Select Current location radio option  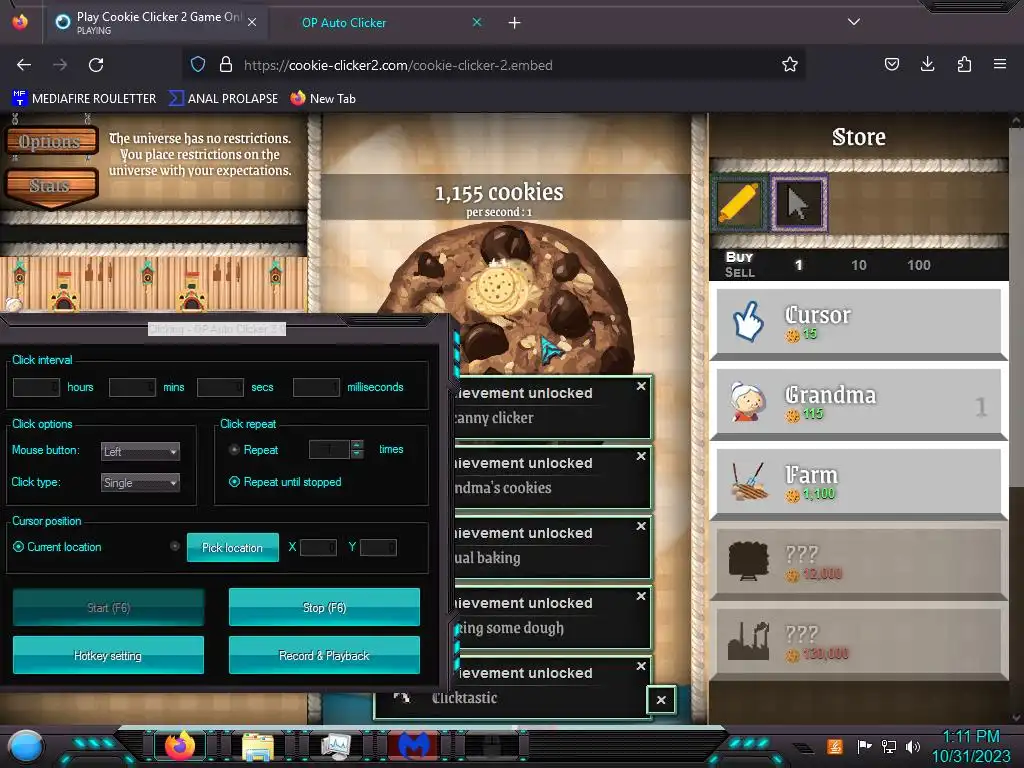click(x=18, y=547)
